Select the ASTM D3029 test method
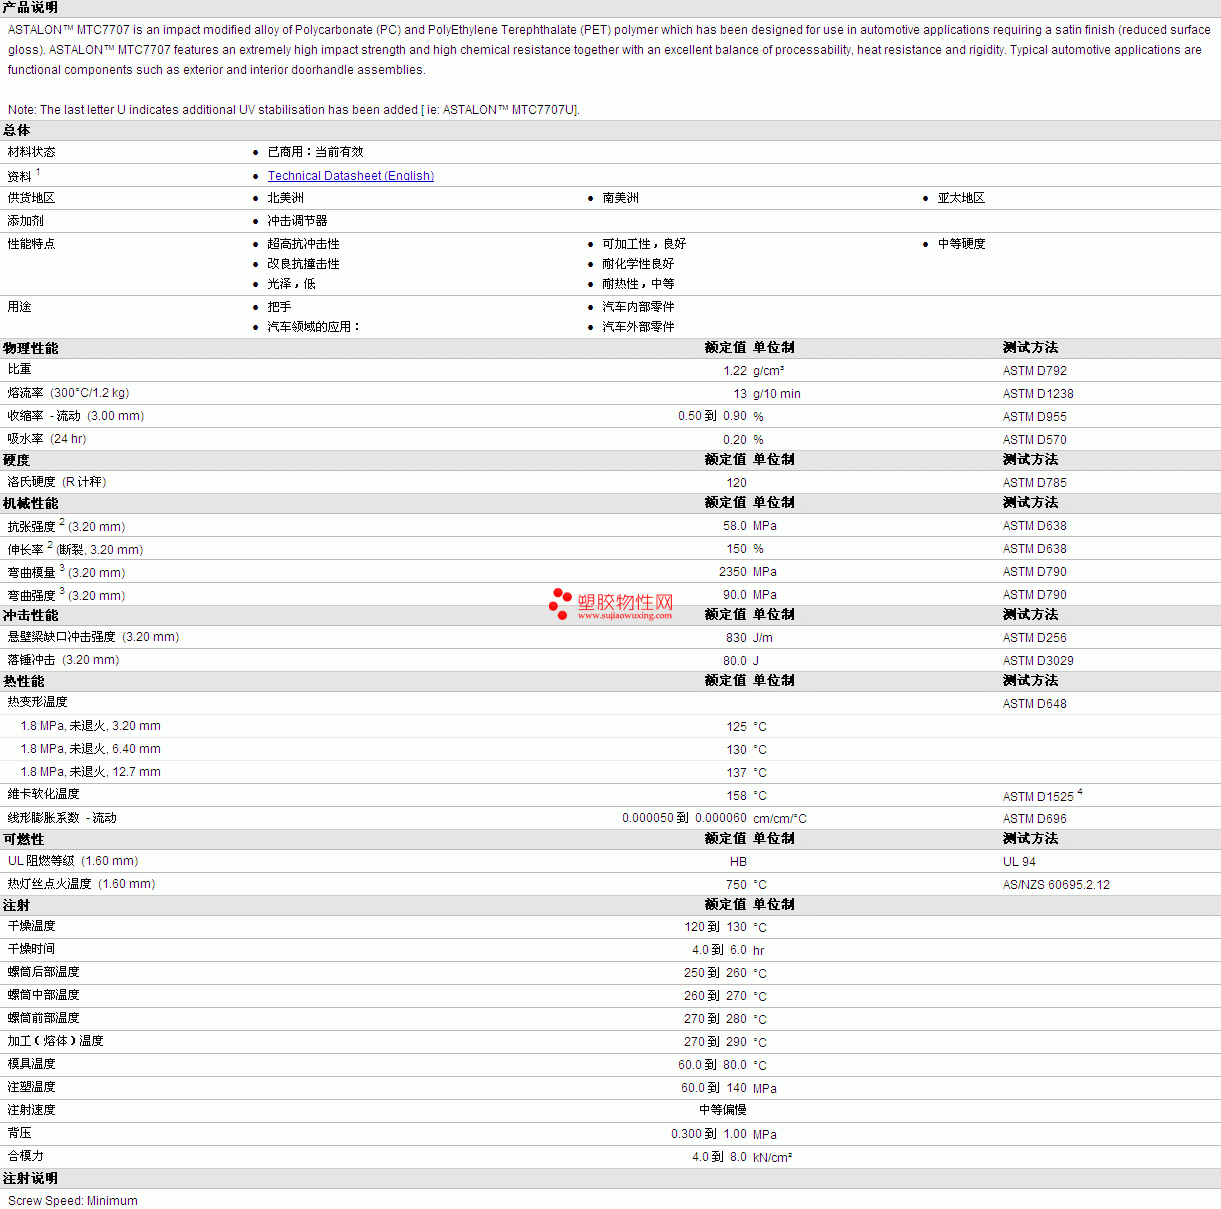Screen dimensions: 1221x1209 (1038, 661)
